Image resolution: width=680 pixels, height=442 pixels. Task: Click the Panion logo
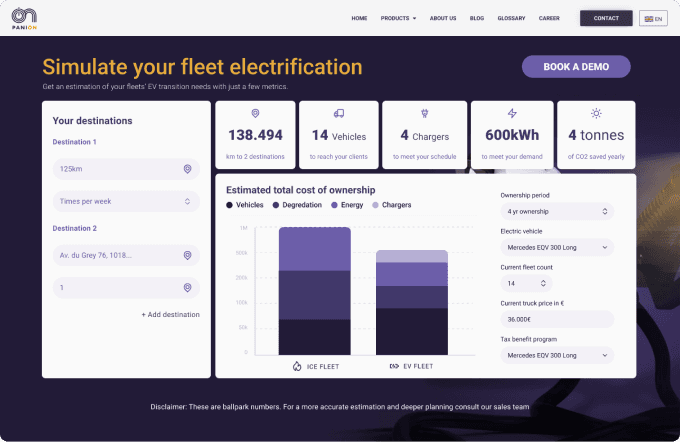pos(24,18)
